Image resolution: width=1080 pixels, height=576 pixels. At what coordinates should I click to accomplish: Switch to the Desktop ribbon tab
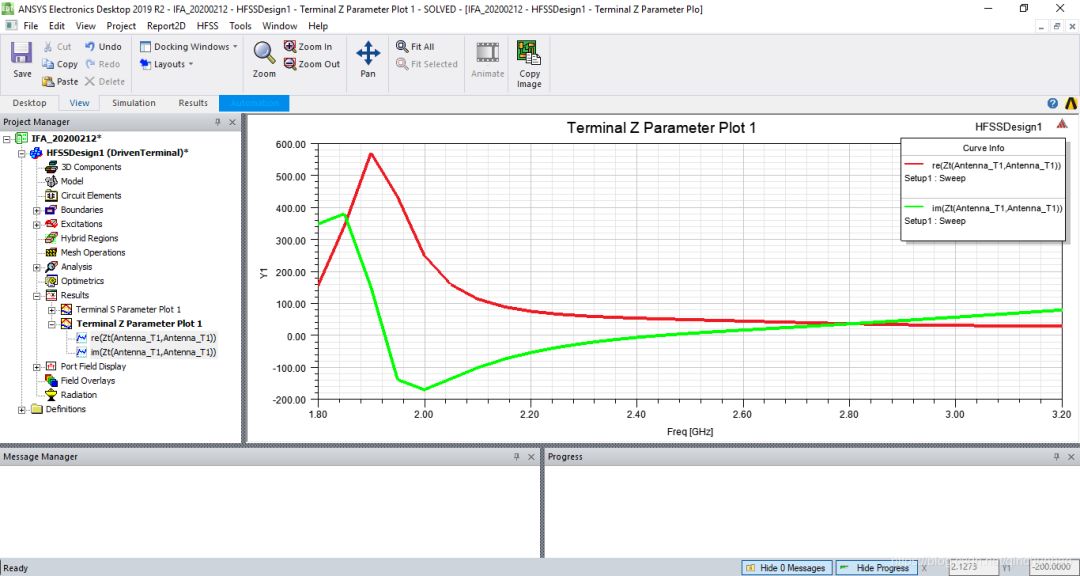pyautogui.click(x=30, y=103)
